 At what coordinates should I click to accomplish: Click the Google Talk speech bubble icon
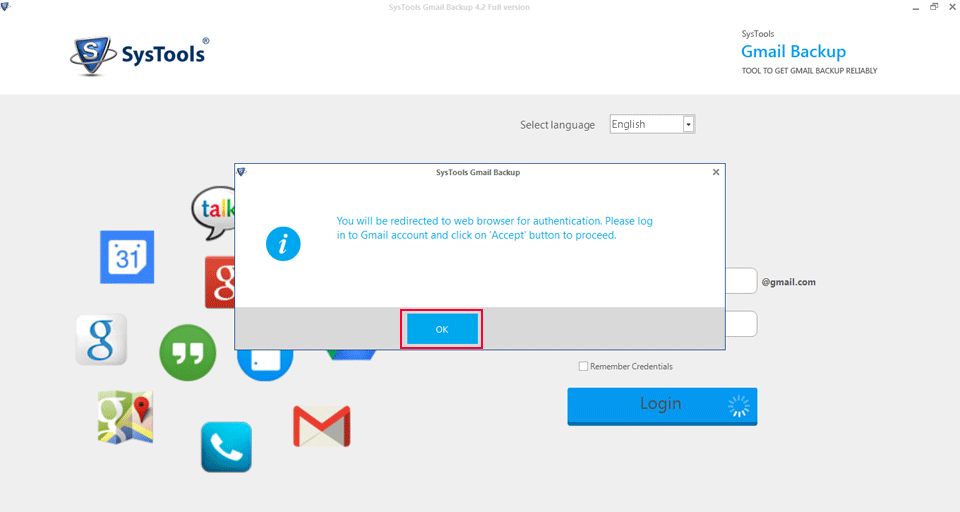click(214, 213)
